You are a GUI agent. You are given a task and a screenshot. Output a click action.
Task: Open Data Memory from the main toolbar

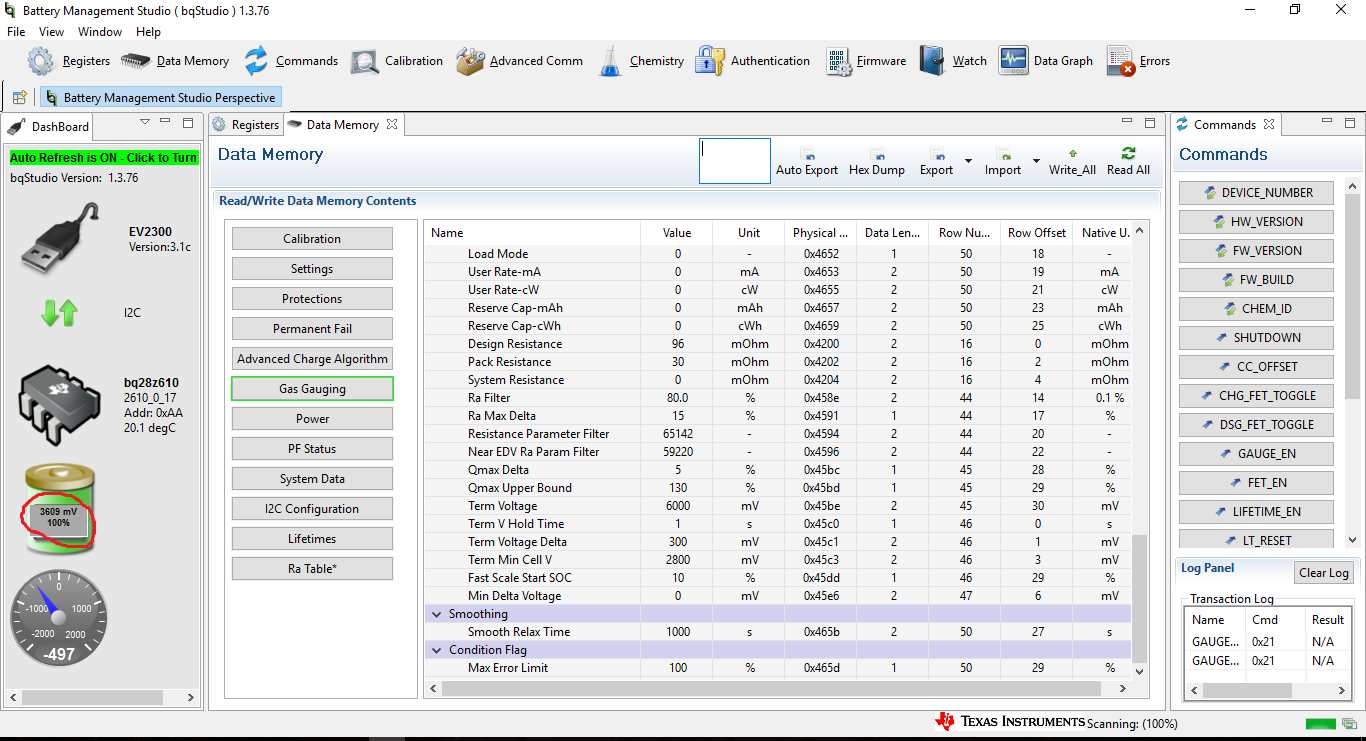[175, 61]
